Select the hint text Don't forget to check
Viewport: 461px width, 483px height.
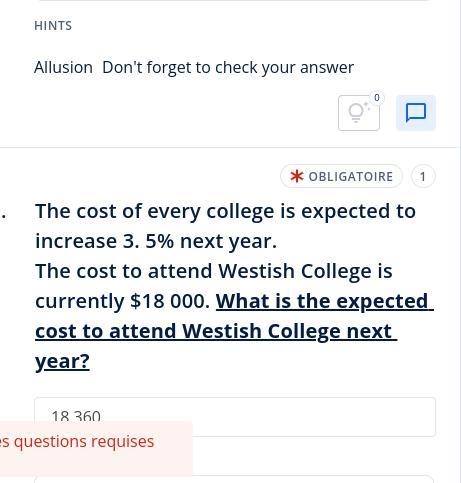tap(180, 67)
